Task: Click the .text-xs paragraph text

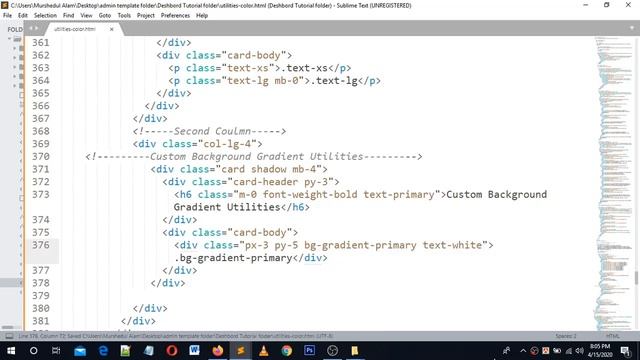Action: click(x=304, y=68)
